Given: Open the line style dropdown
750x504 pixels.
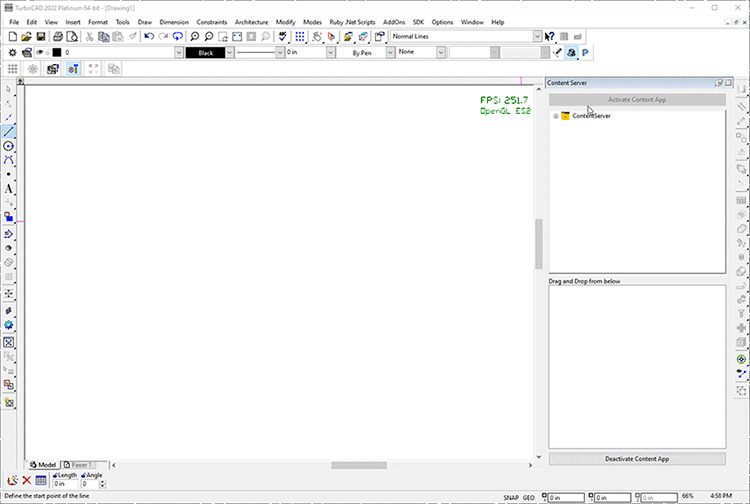Looking at the screenshot, I should [280, 53].
